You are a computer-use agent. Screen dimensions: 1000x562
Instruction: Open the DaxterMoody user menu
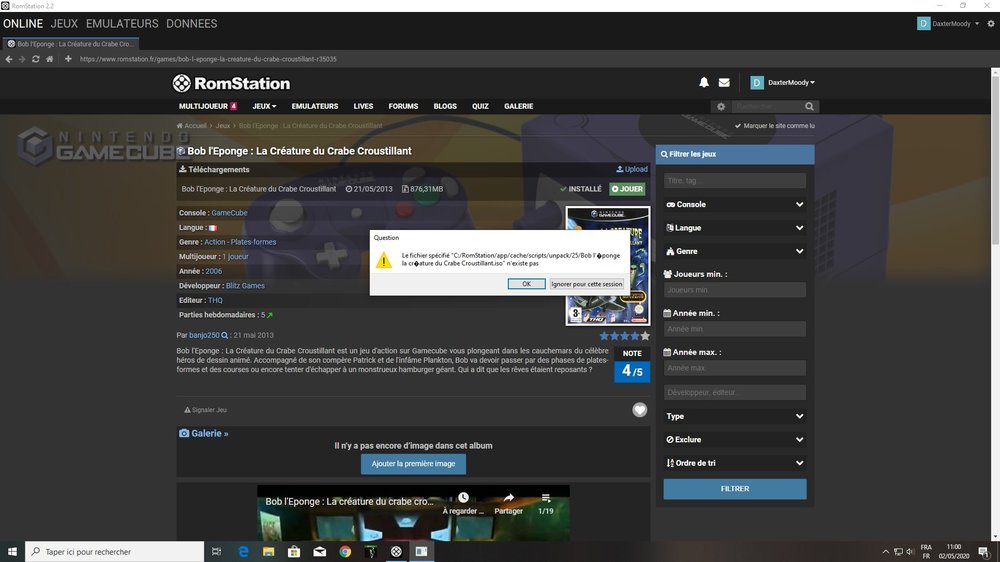click(x=783, y=83)
